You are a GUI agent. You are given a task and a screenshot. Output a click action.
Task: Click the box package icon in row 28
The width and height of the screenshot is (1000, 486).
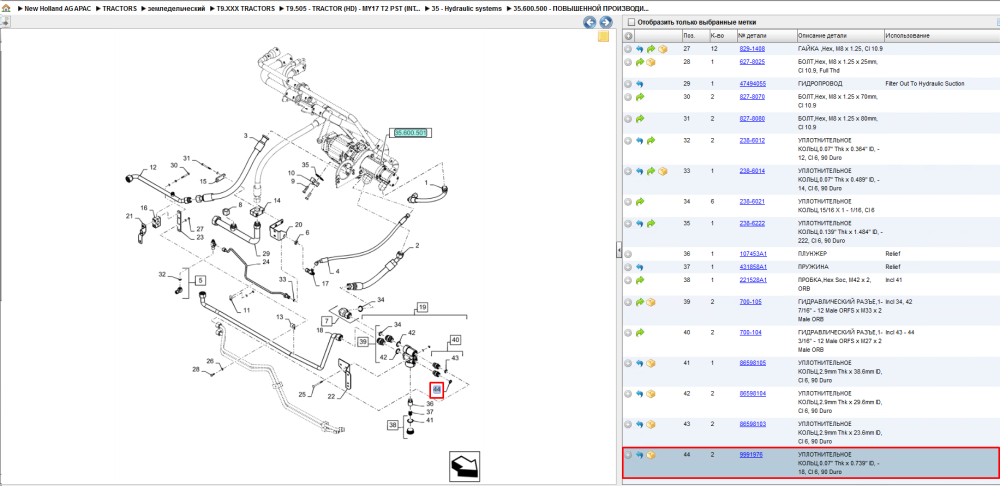(651, 63)
